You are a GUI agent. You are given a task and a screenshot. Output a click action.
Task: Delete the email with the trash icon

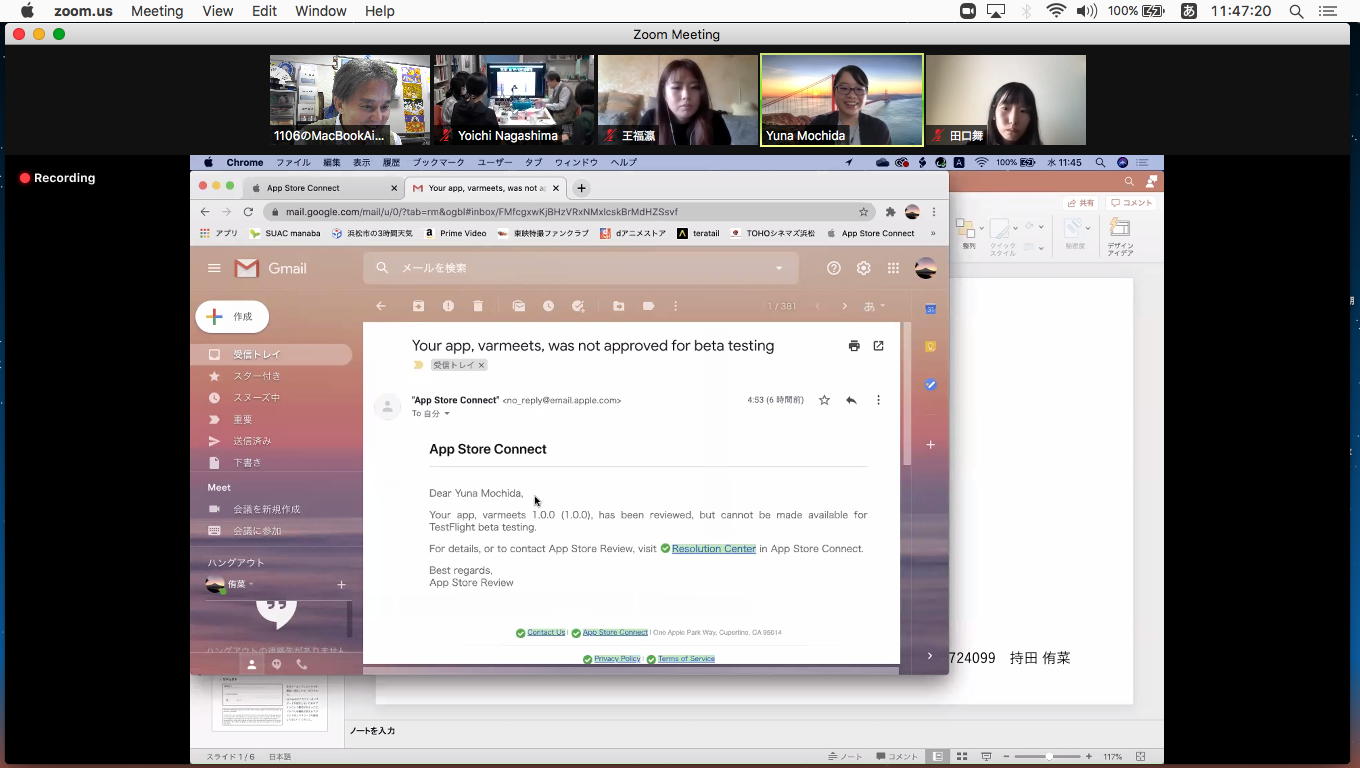click(x=478, y=306)
